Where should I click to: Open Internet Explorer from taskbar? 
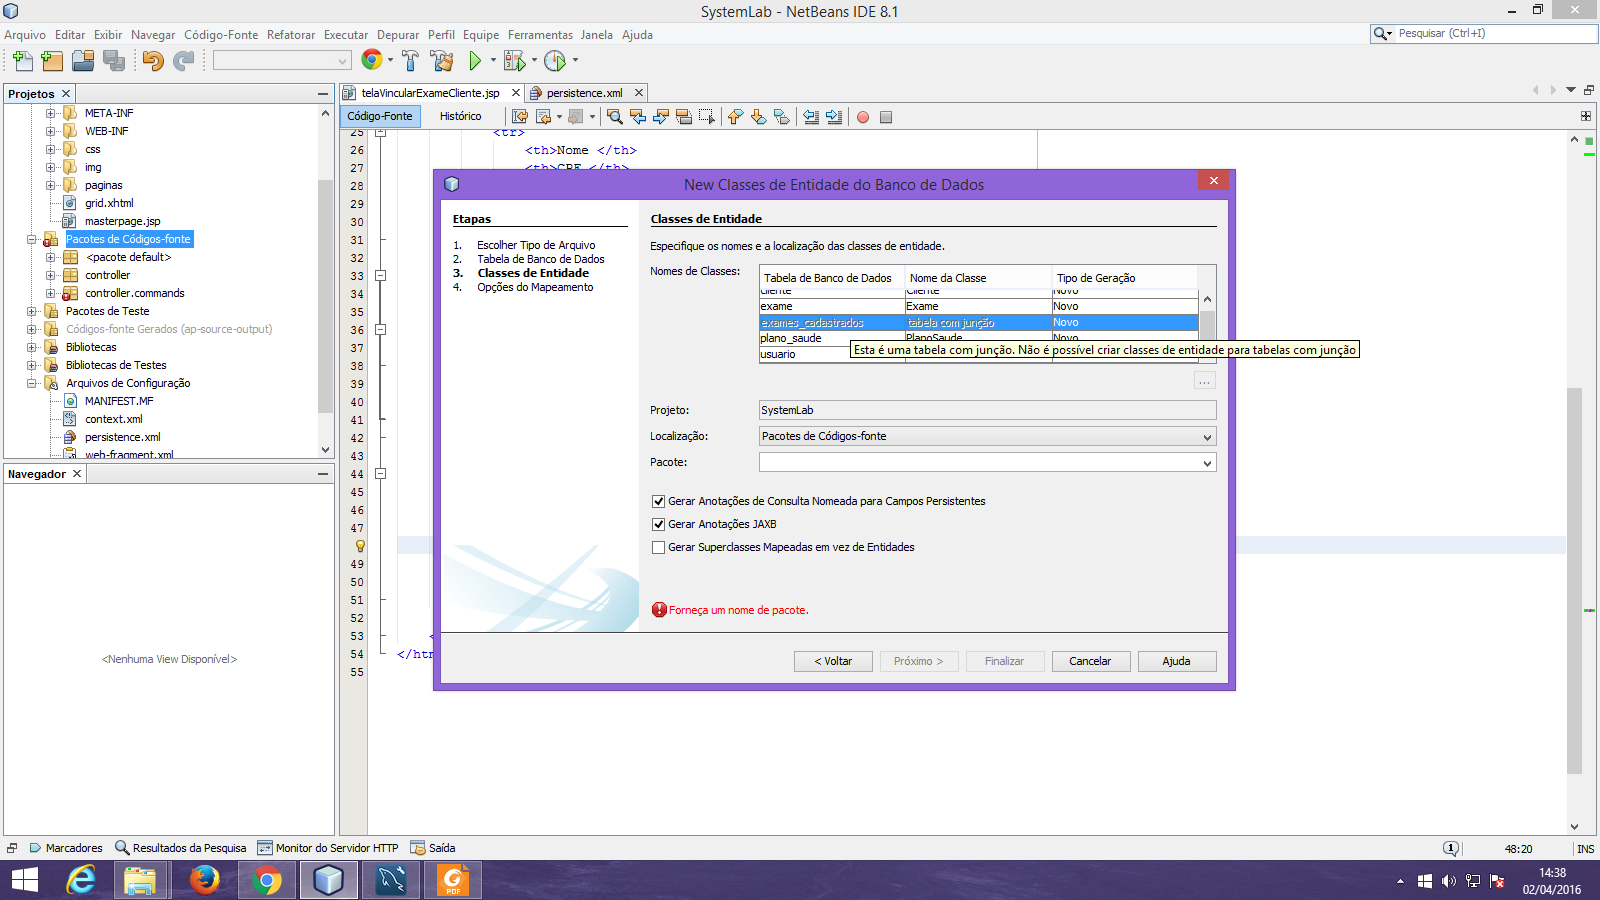[81, 880]
